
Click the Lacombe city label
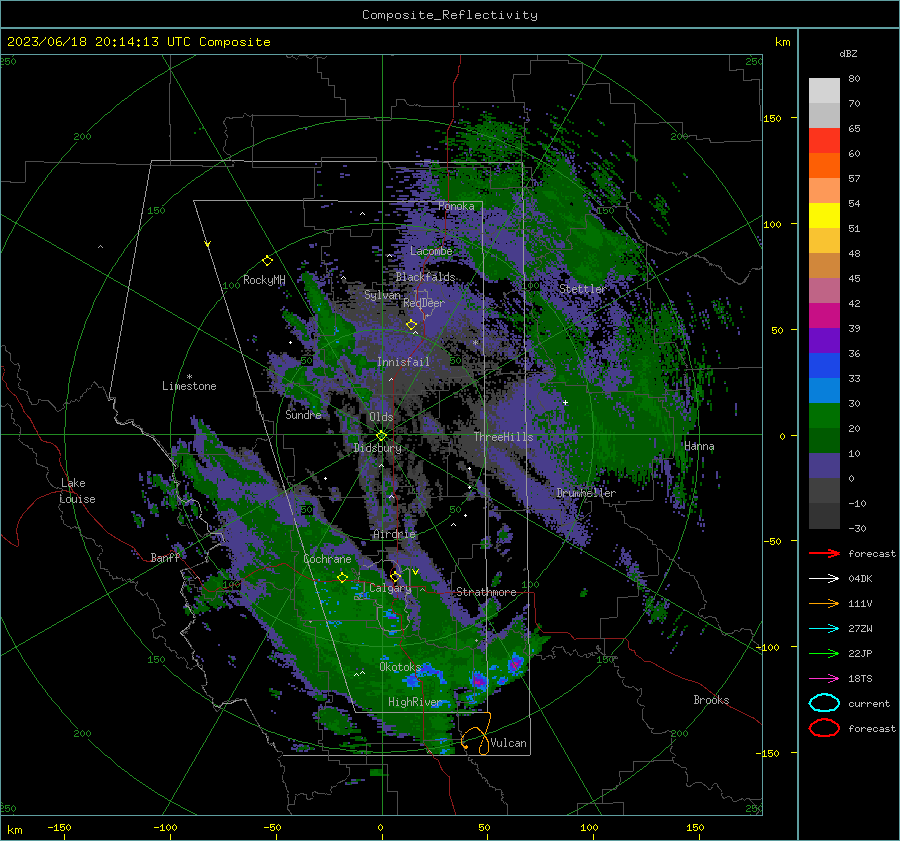(x=431, y=251)
